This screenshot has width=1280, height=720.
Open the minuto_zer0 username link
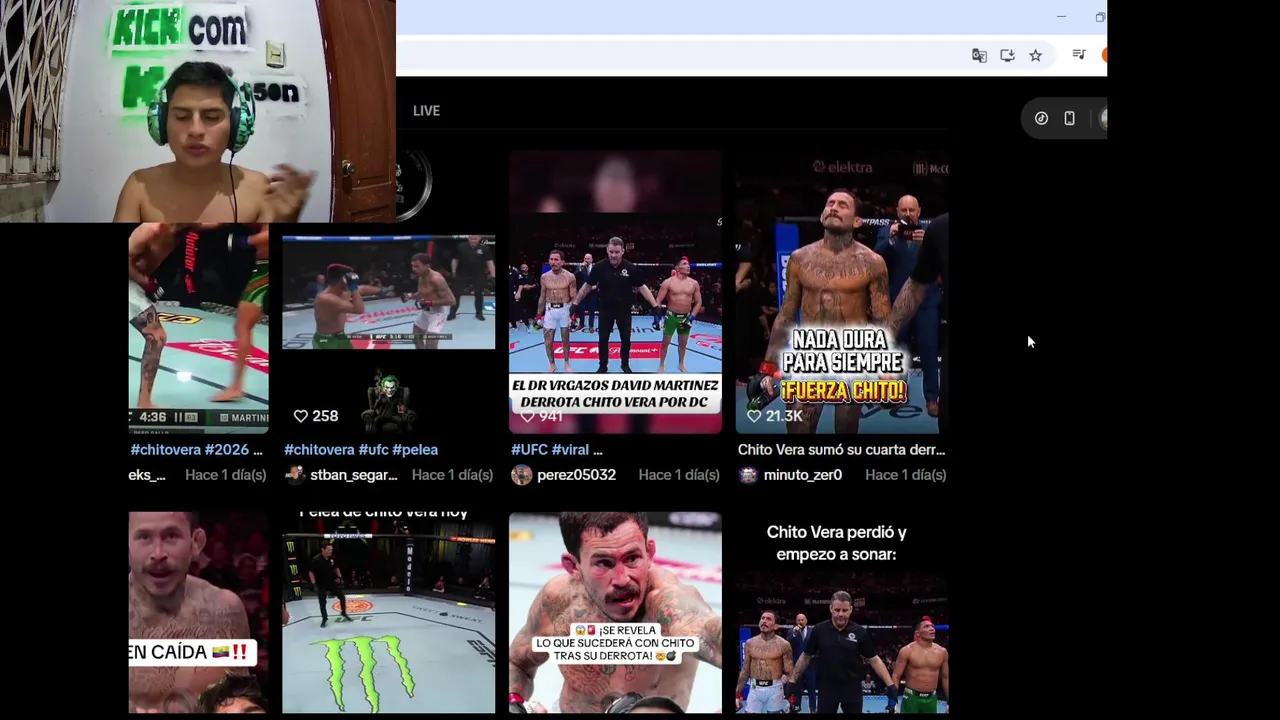point(802,475)
